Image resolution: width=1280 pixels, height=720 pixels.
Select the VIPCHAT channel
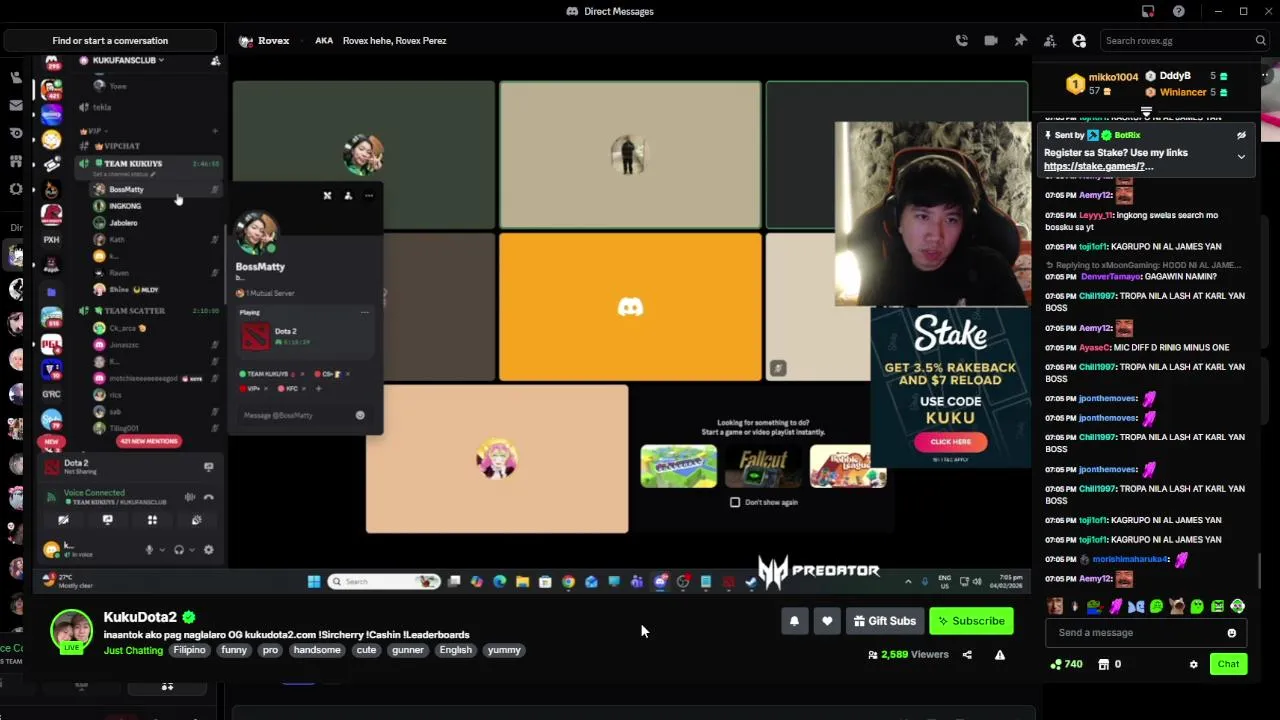pos(122,146)
